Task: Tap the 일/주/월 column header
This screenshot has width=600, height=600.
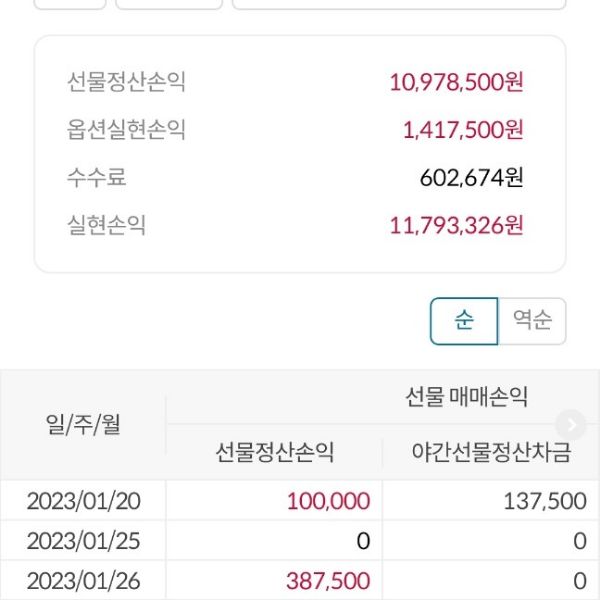Action: click(83, 425)
